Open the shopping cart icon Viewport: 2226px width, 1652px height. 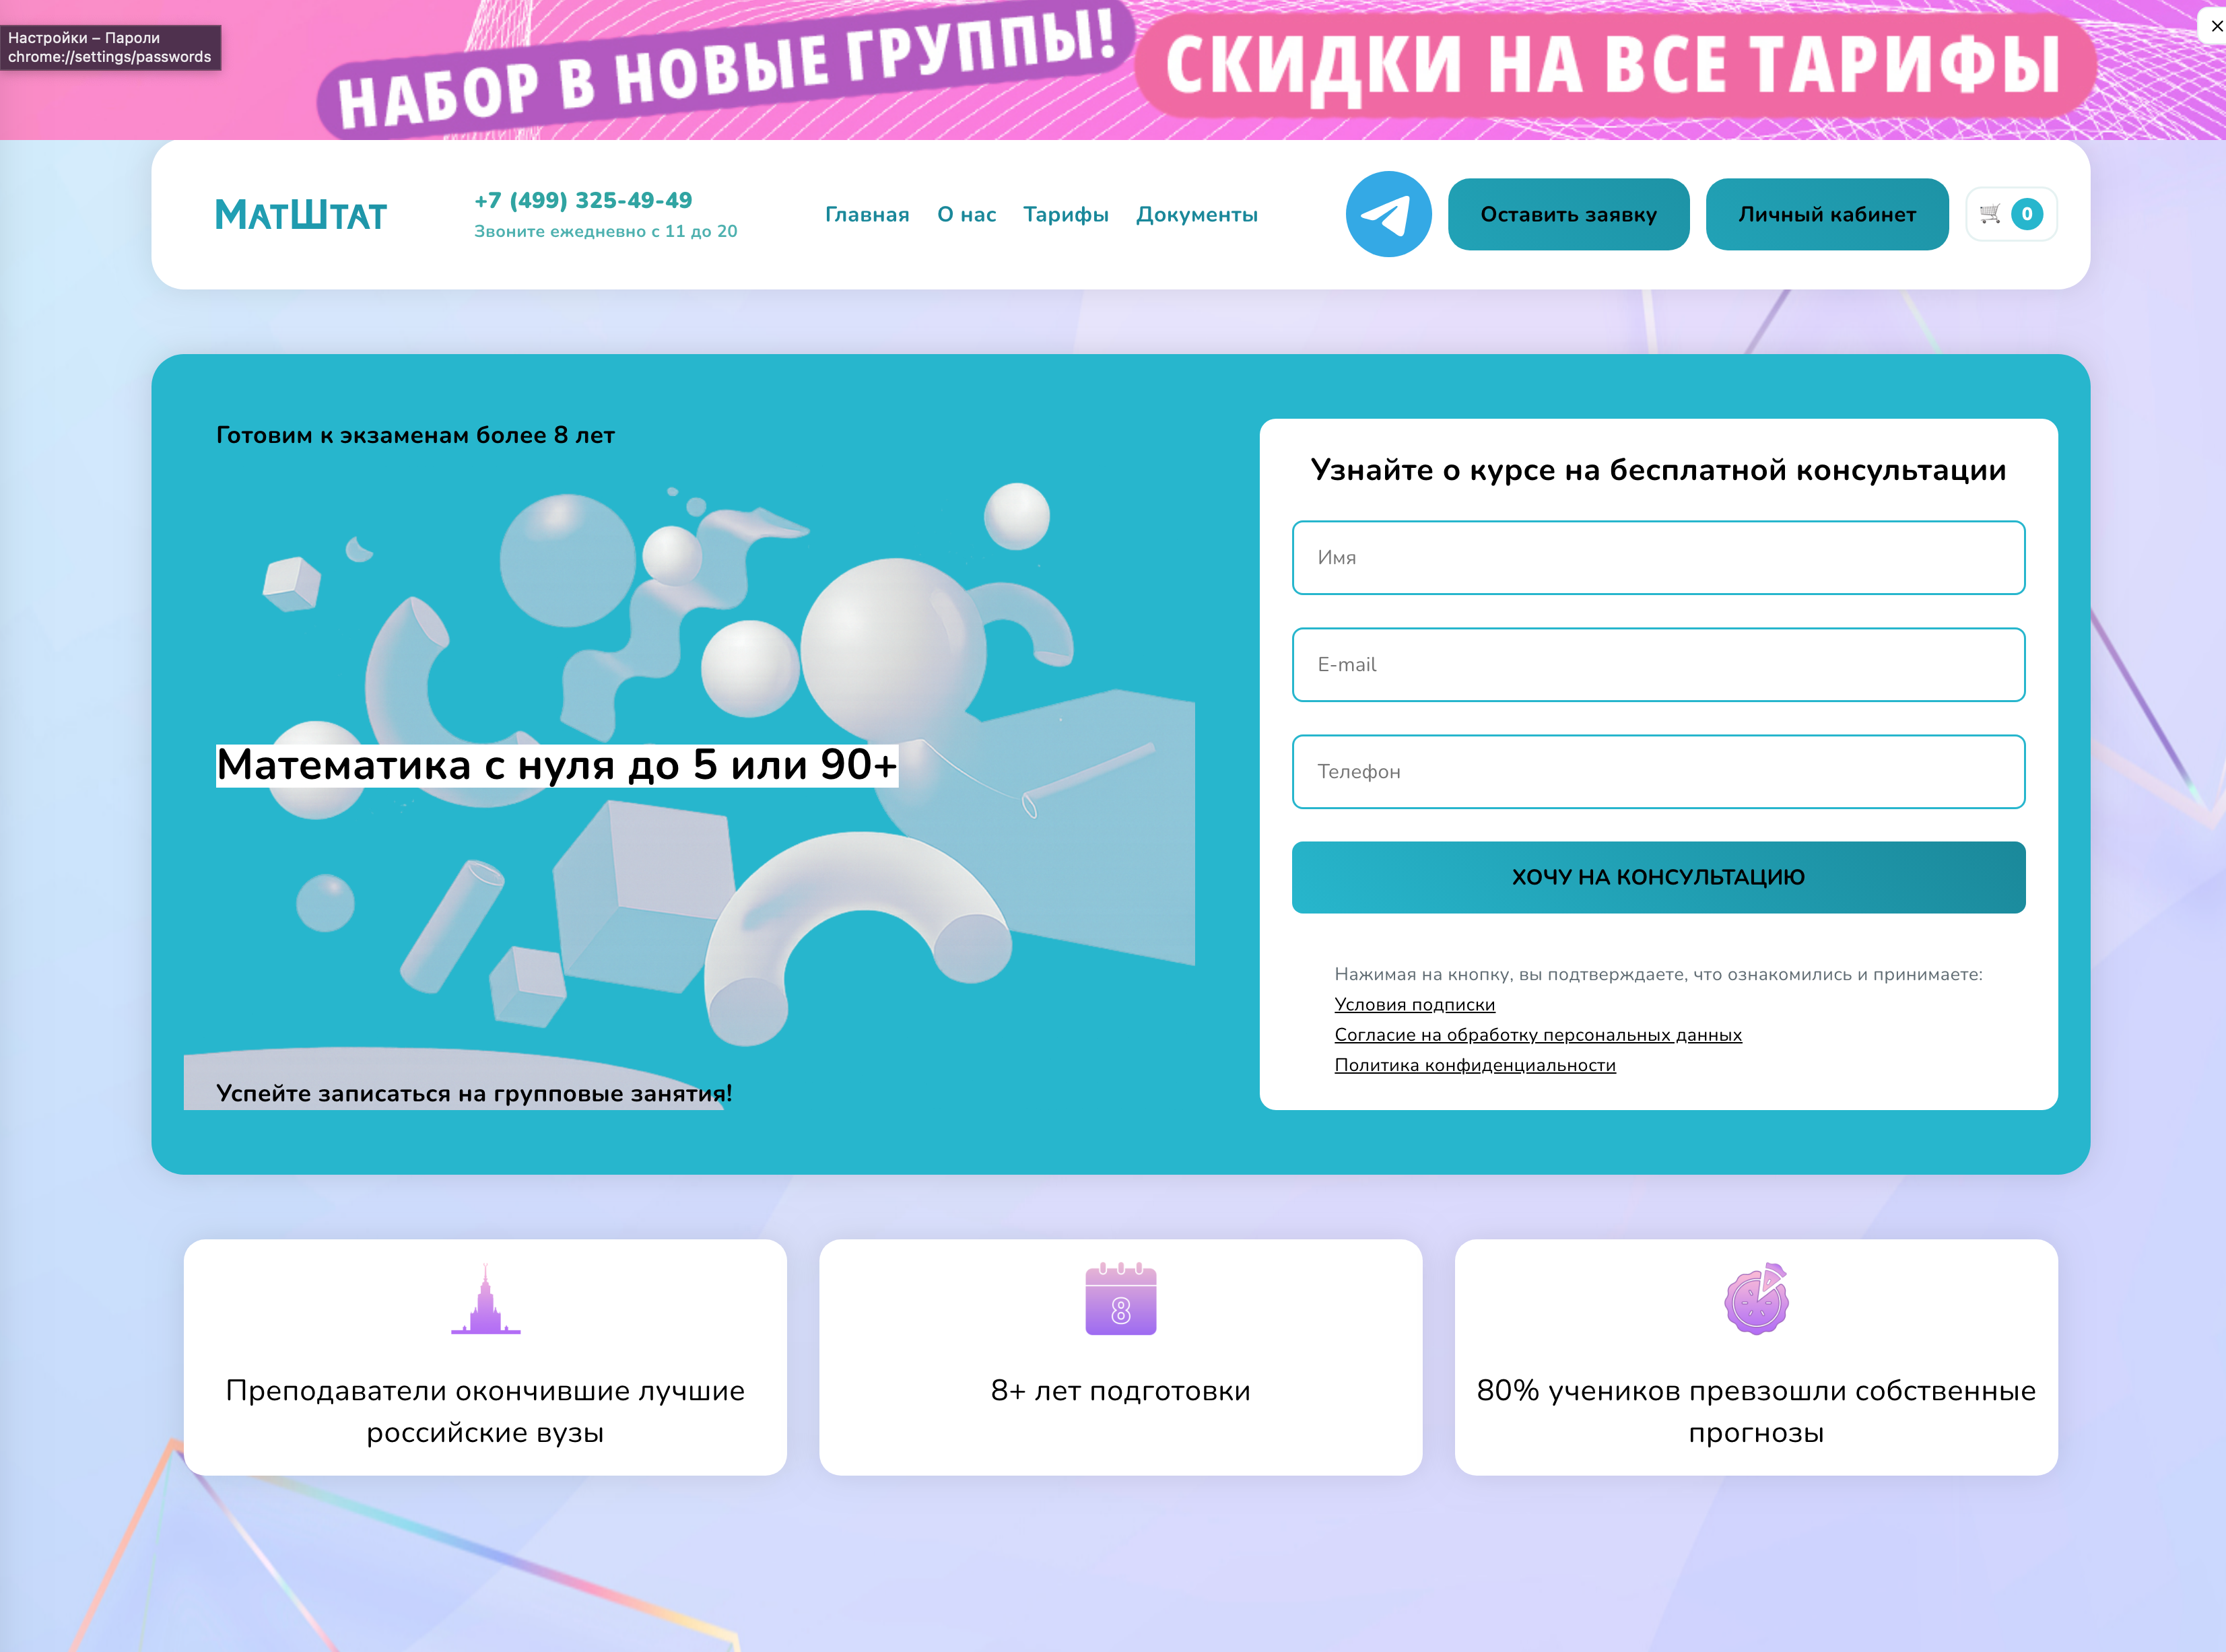click(x=1990, y=214)
